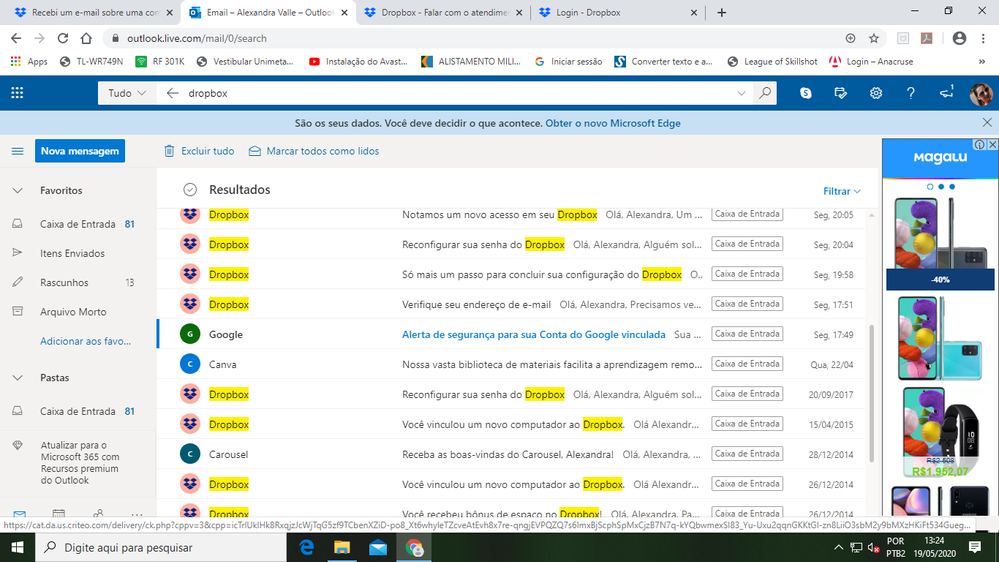Toggle the navigation pane hamburger menu
This screenshot has width=999, height=562.
[17, 151]
